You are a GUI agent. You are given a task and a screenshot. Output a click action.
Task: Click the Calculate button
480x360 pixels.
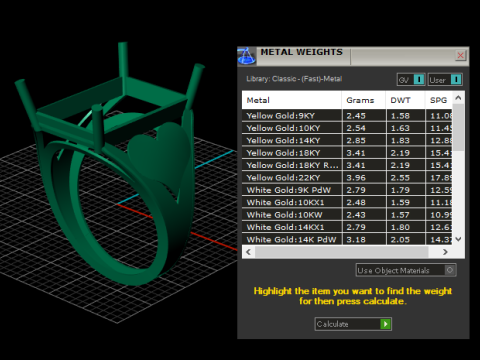coord(353,324)
